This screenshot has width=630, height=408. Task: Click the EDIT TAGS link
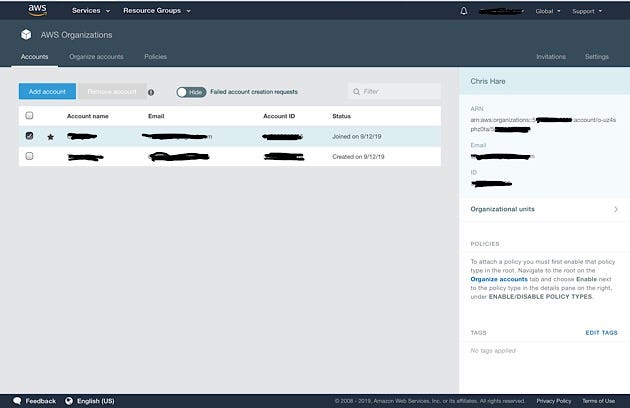click(x=601, y=332)
